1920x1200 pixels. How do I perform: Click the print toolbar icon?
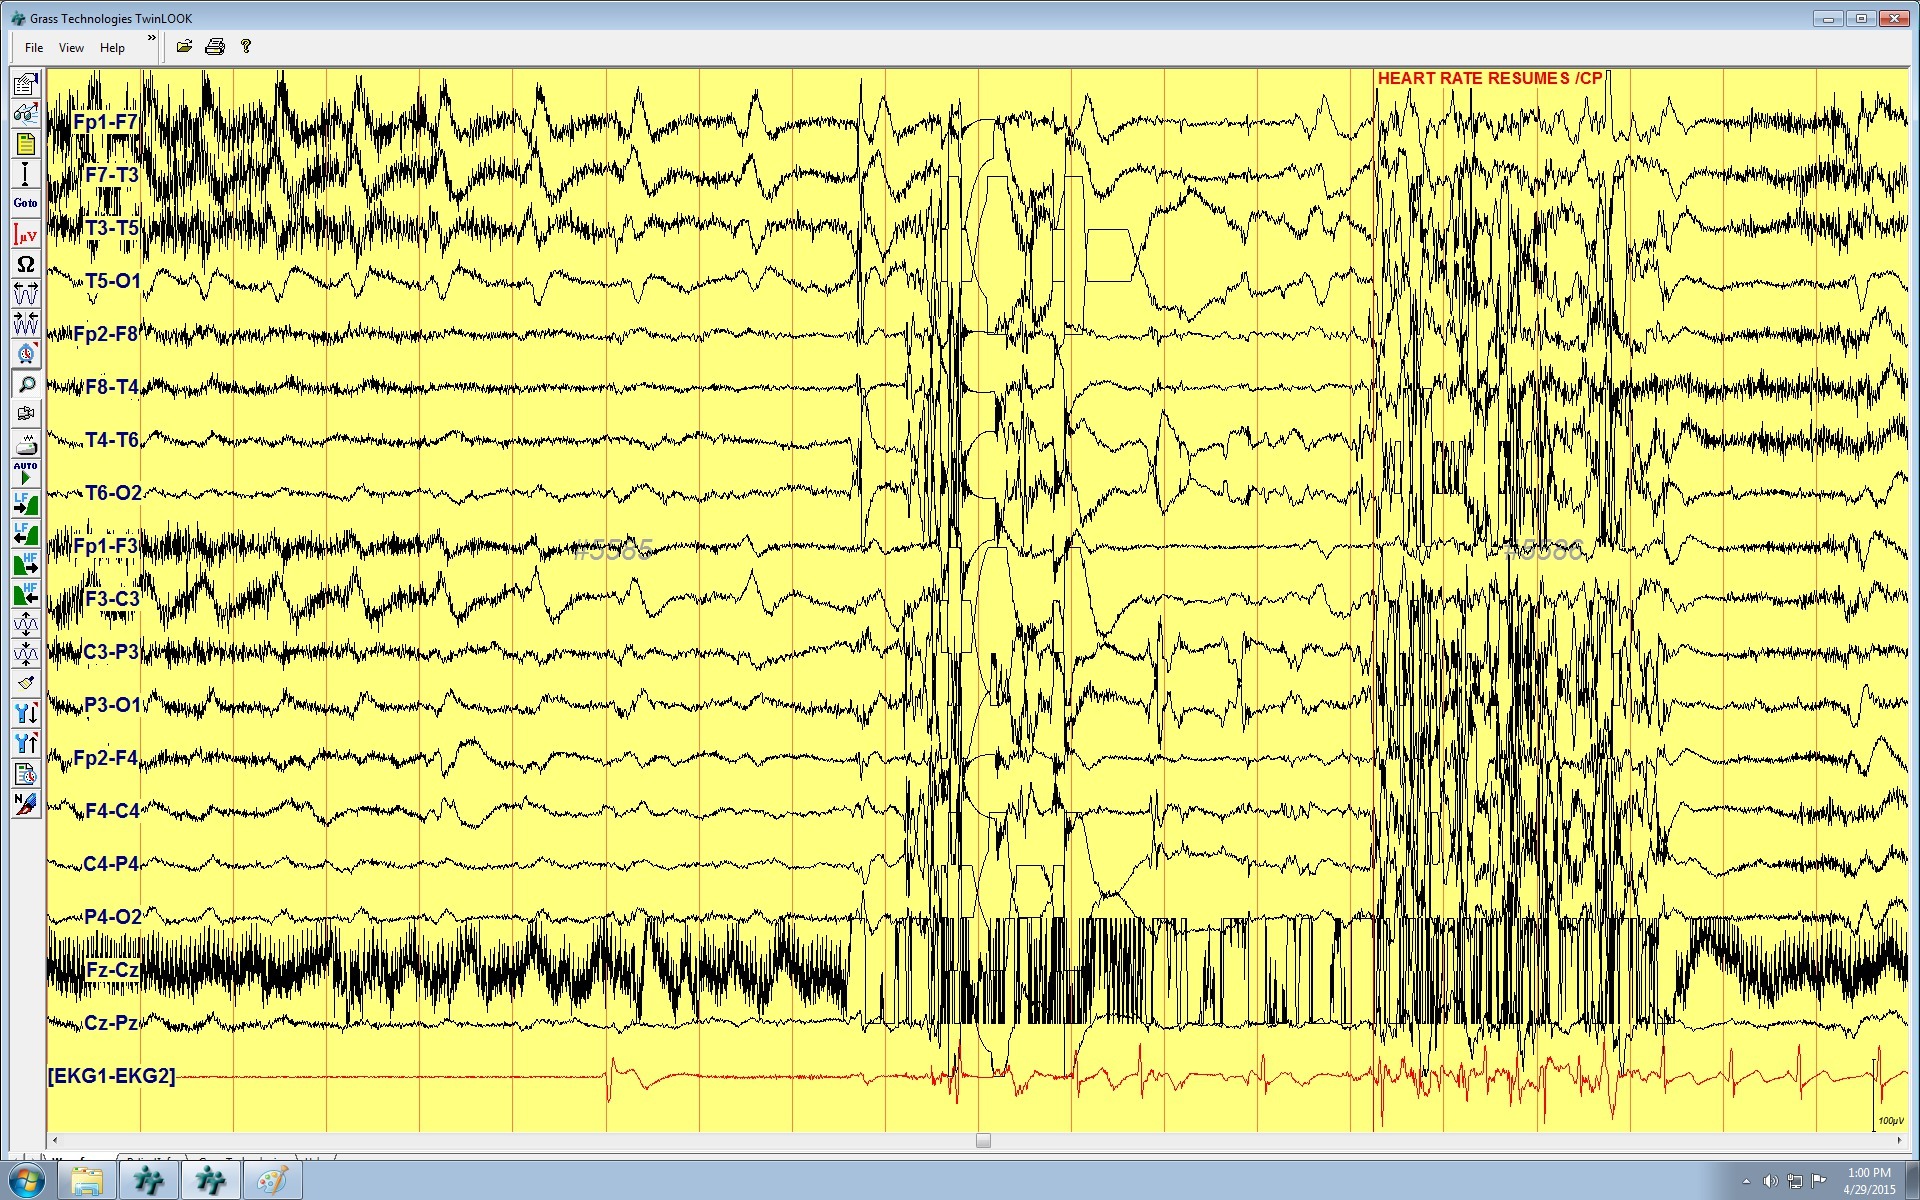pos(214,47)
